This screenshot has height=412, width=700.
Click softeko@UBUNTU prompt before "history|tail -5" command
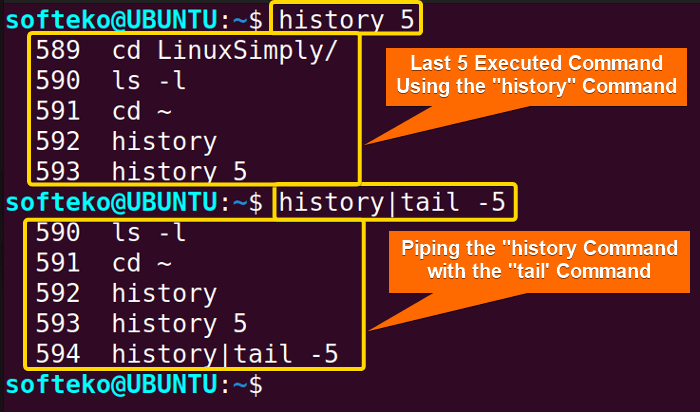[x=134, y=202]
